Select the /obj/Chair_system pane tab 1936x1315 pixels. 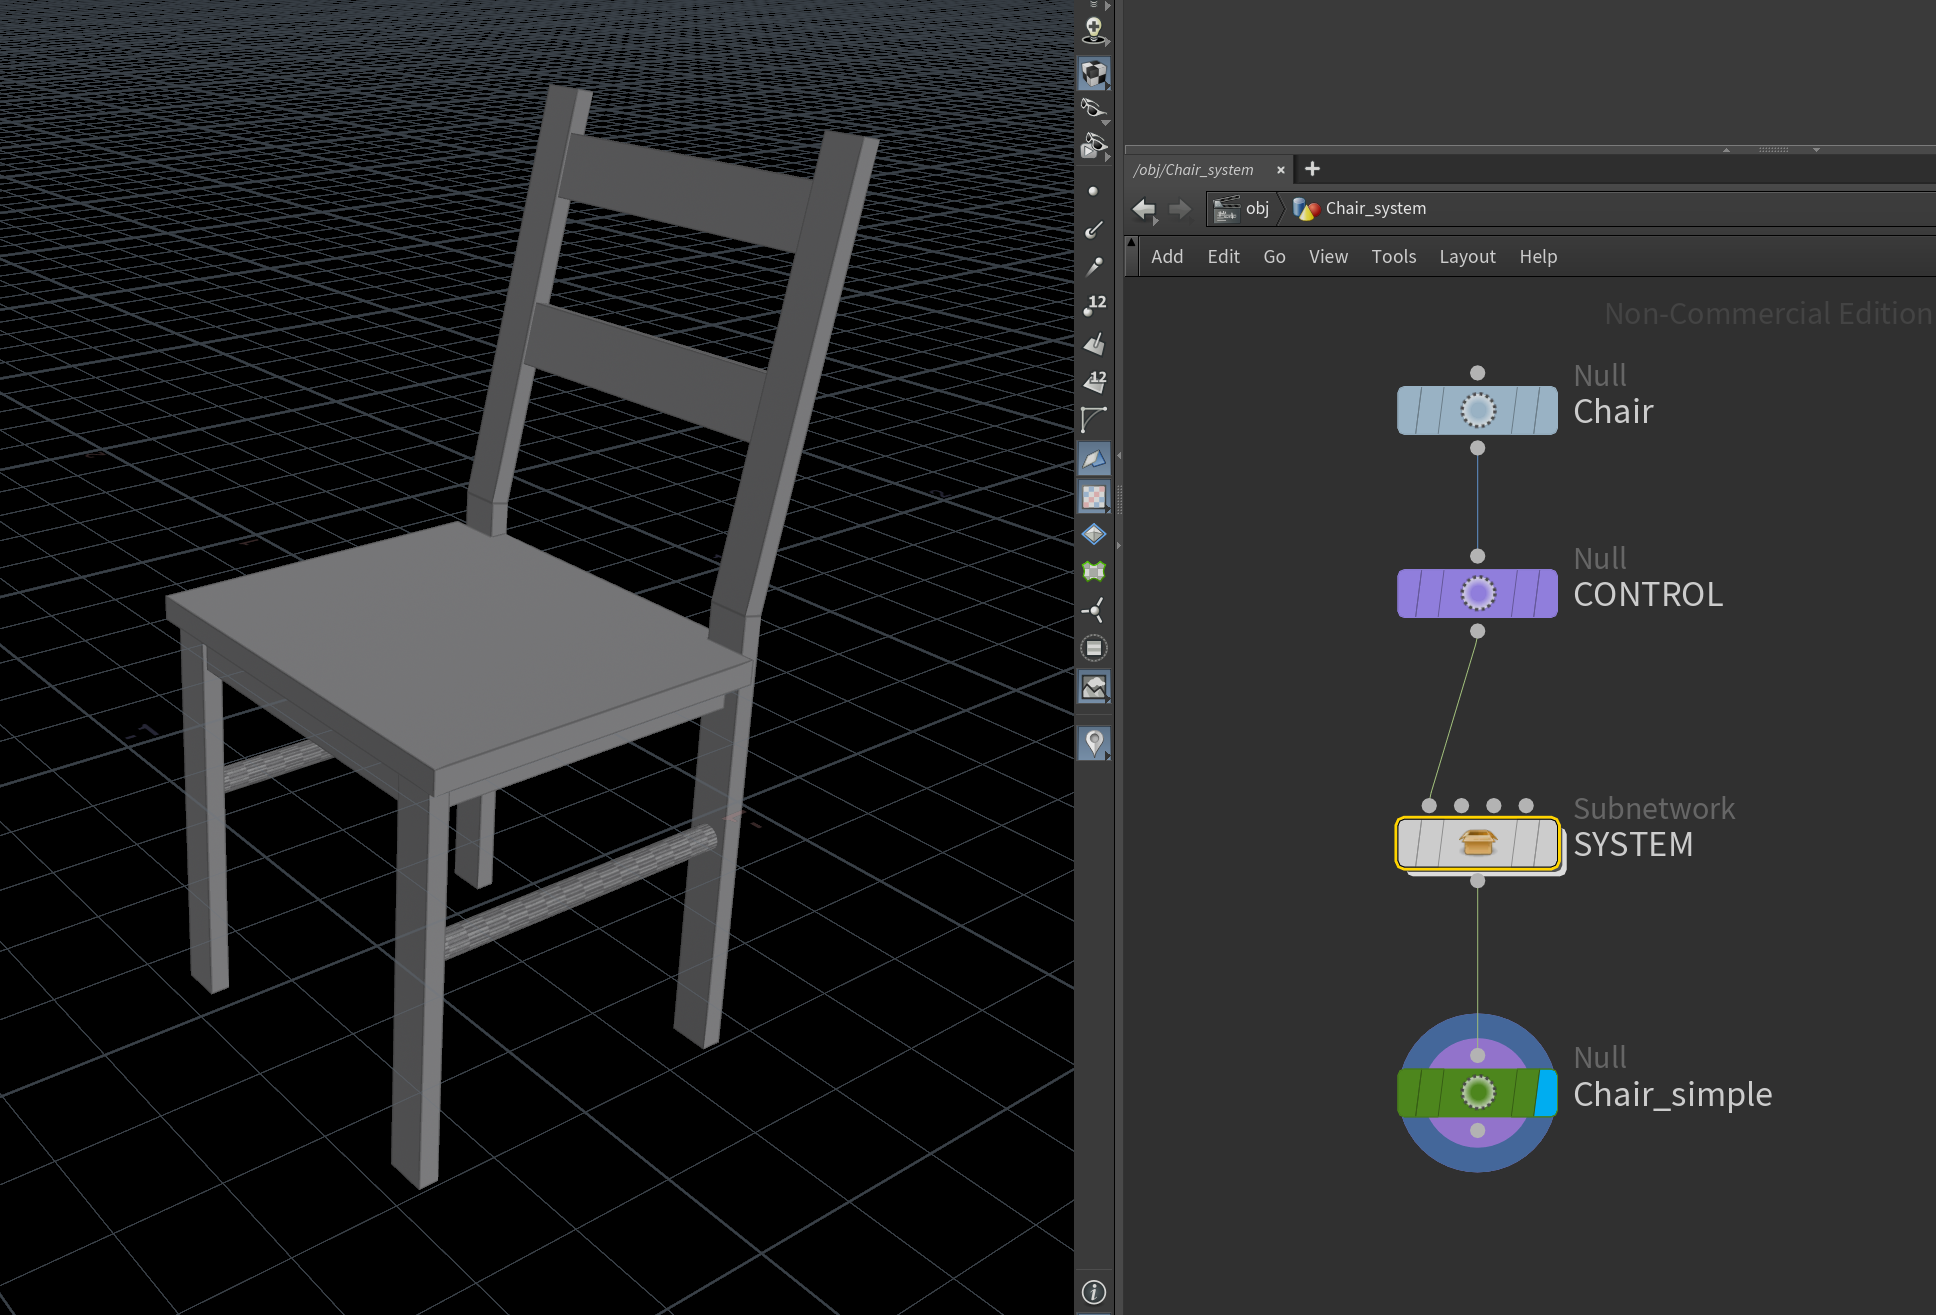[x=1194, y=170]
